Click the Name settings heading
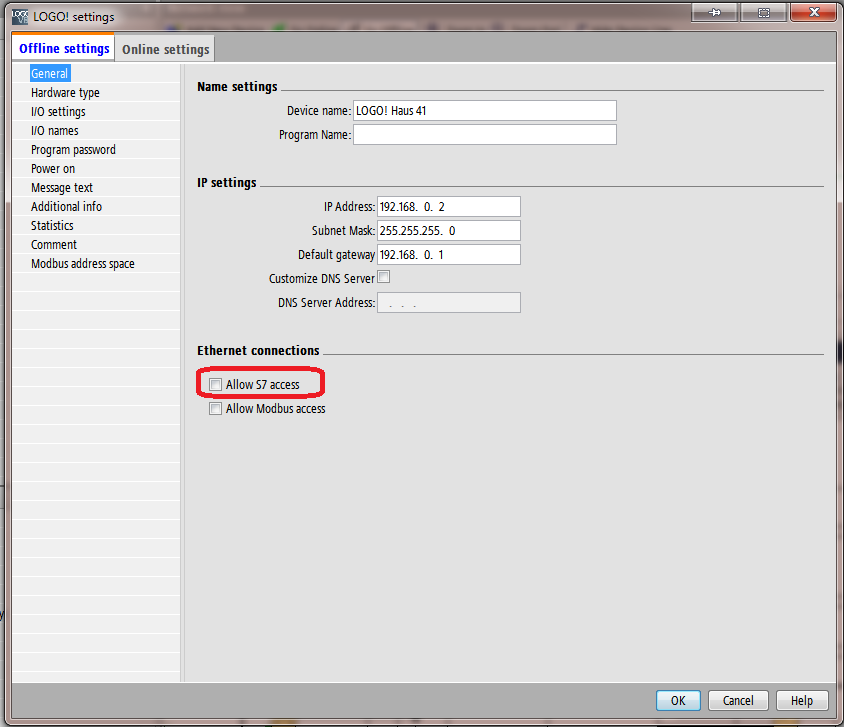844x727 pixels. (237, 87)
